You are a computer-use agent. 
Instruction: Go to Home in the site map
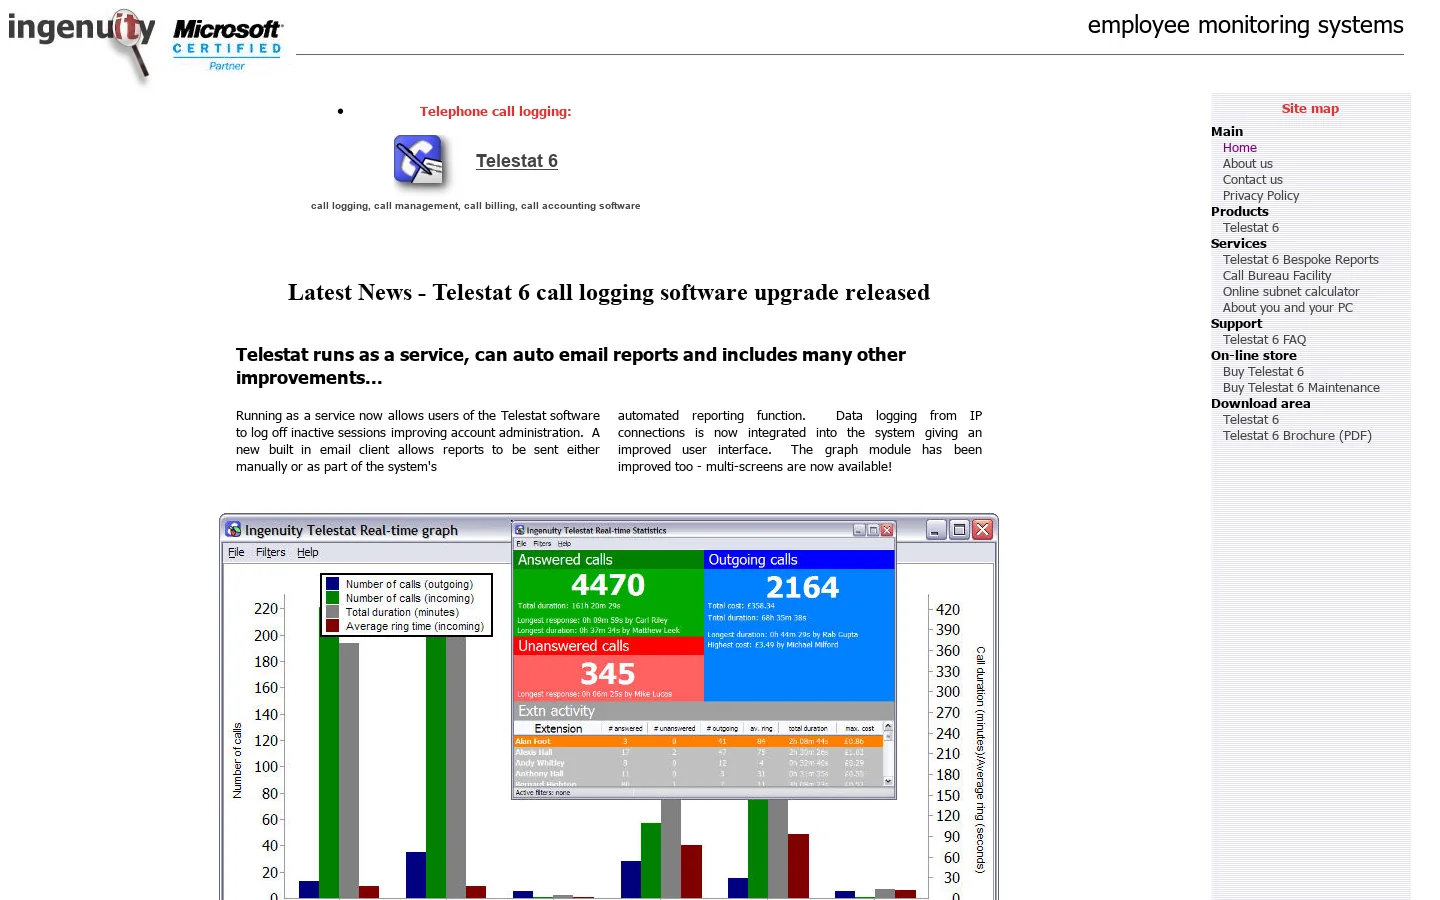click(1239, 148)
